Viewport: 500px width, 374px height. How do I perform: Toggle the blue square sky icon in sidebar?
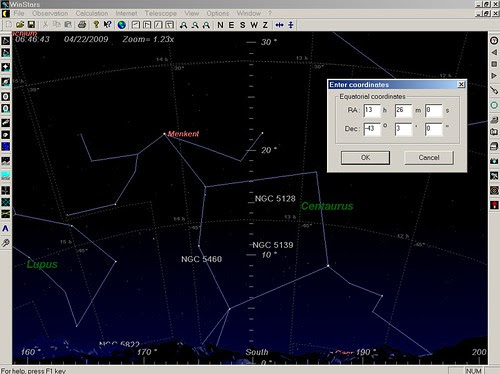click(x=6, y=147)
